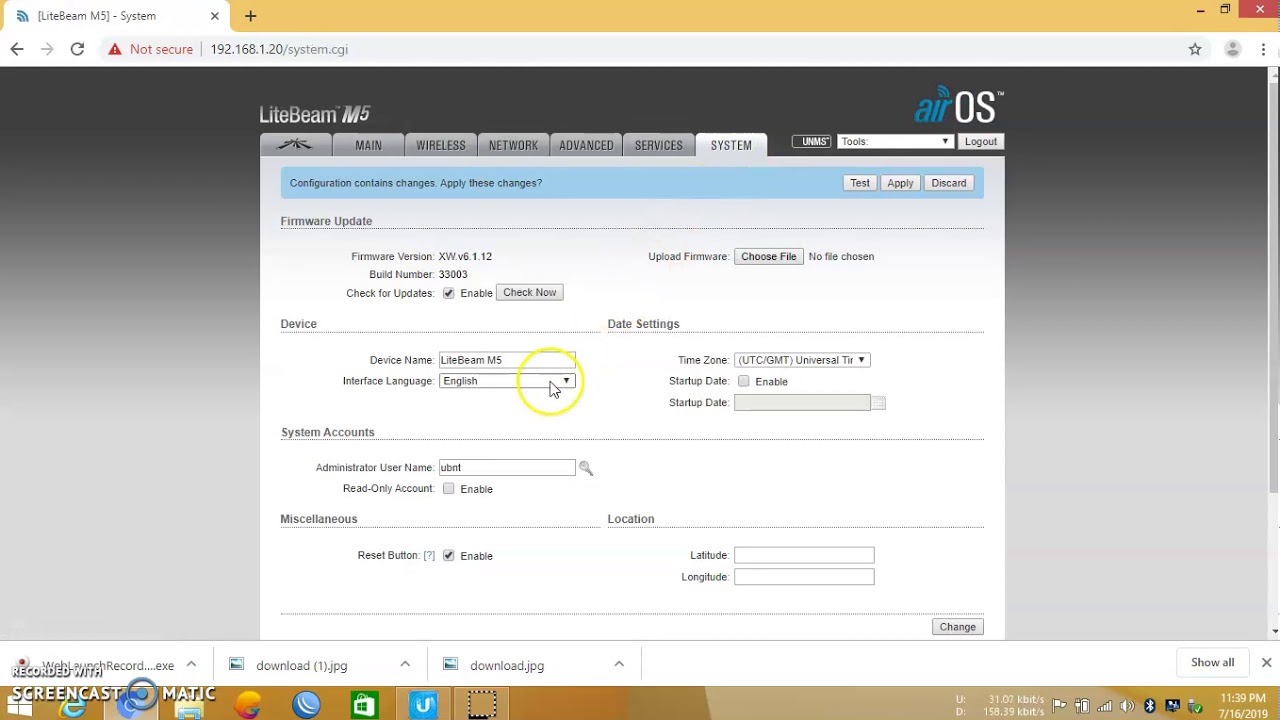Open the Reset Button help [?] link
The height and width of the screenshot is (720, 1280).
coord(429,555)
